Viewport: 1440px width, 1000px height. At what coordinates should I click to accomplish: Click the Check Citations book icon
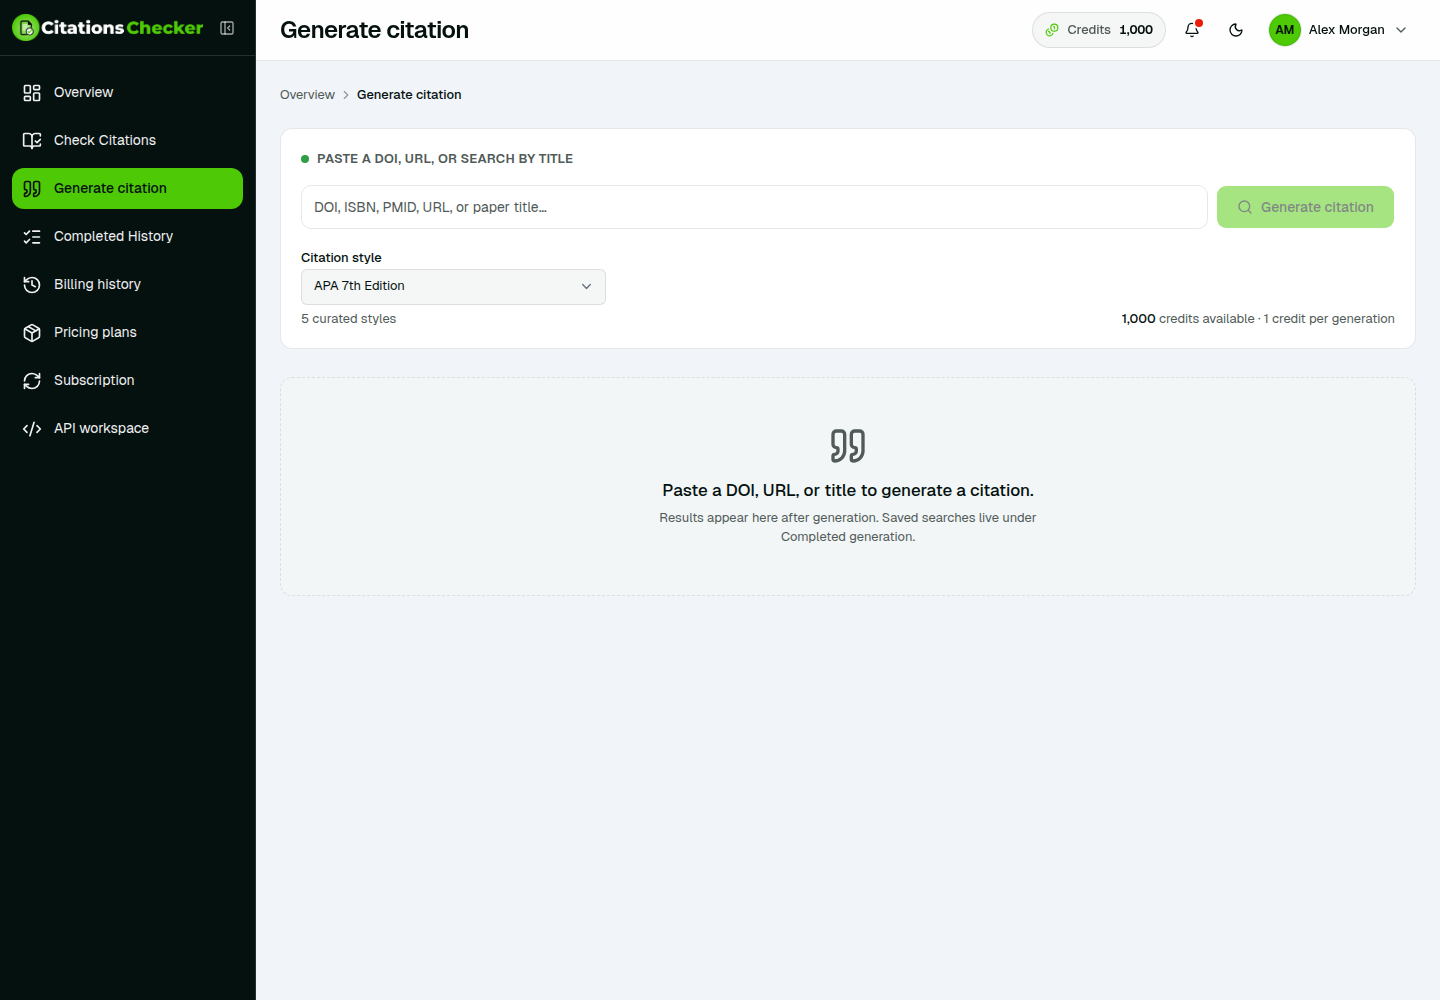(32, 141)
